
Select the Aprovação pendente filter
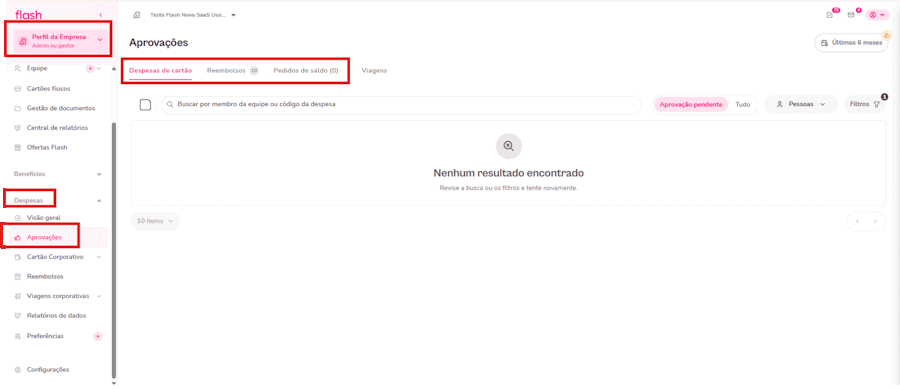click(x=691, y=104)
